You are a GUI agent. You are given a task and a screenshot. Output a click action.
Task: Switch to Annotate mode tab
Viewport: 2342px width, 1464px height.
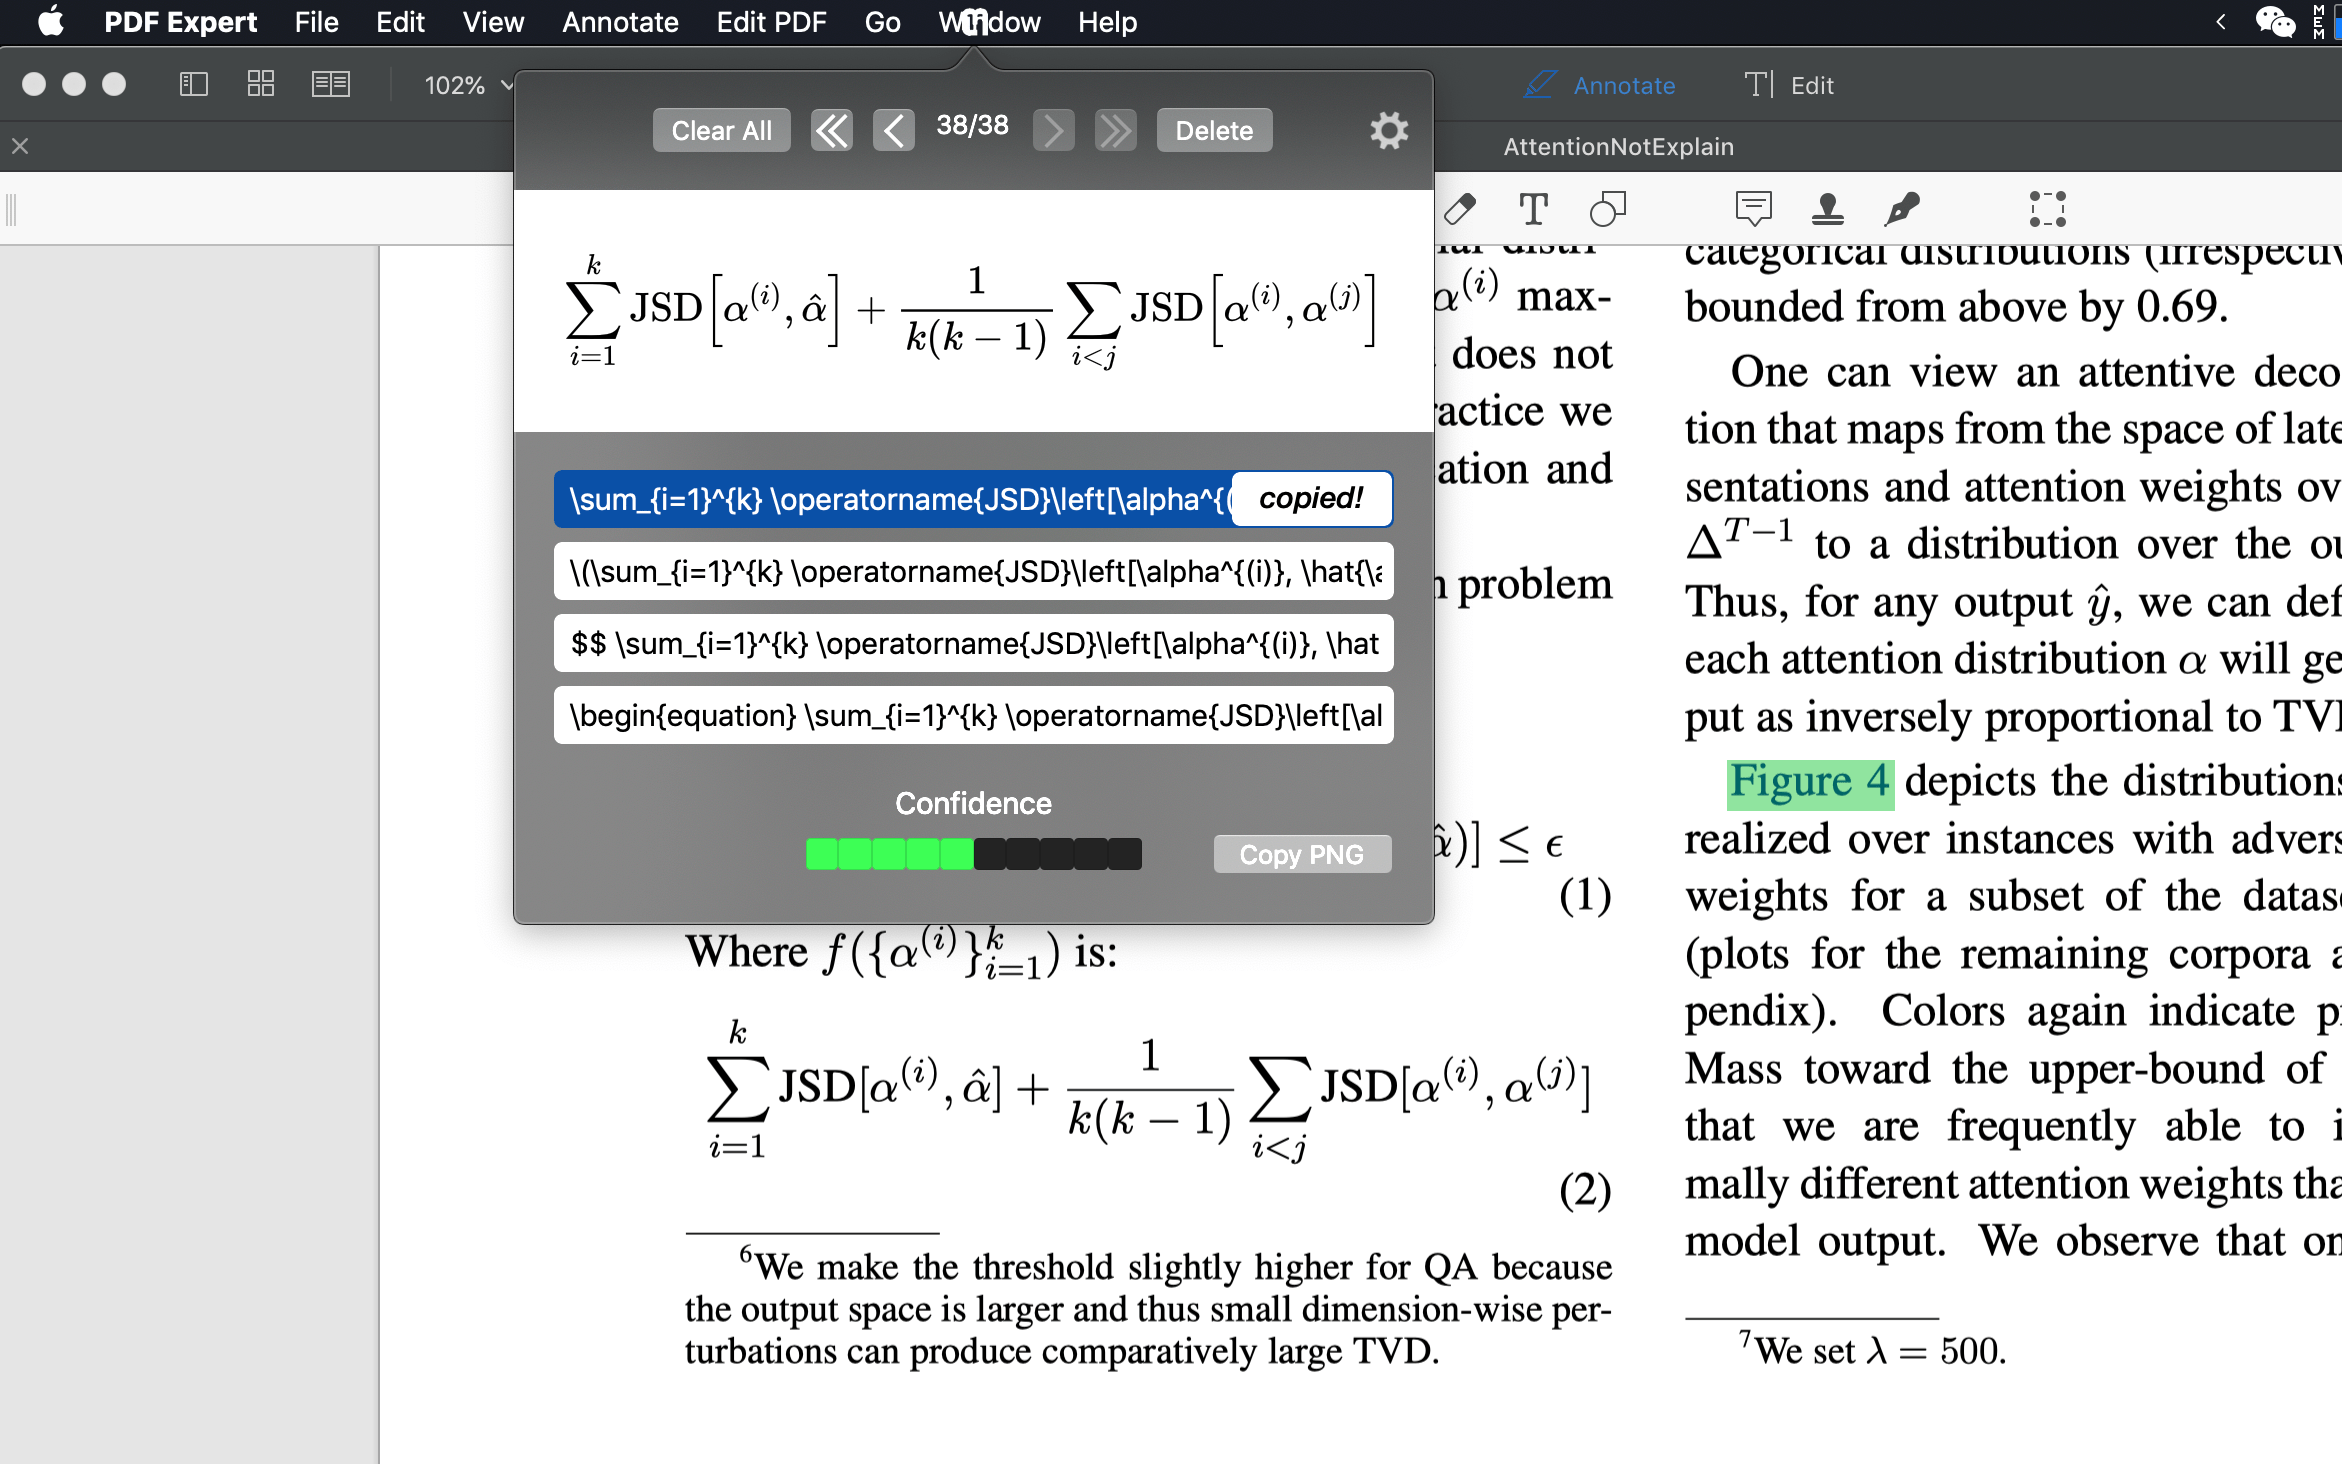click(1600, 85)
